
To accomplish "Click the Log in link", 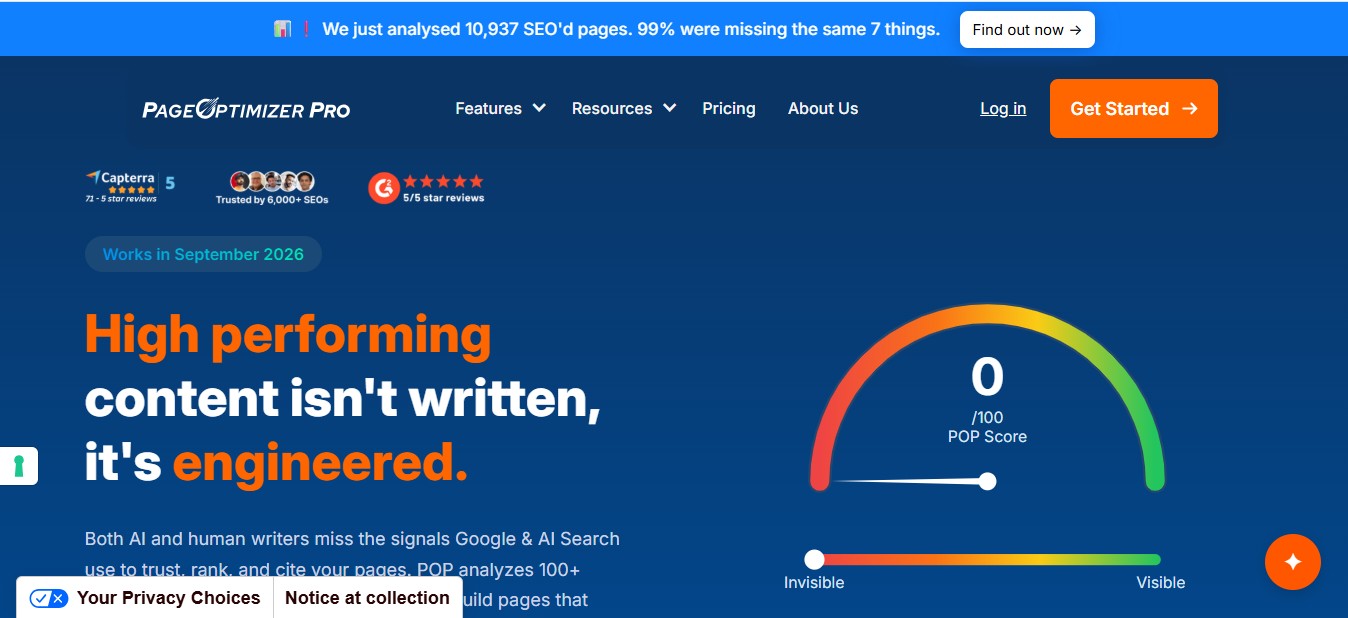I will (x=1003, y=108).
